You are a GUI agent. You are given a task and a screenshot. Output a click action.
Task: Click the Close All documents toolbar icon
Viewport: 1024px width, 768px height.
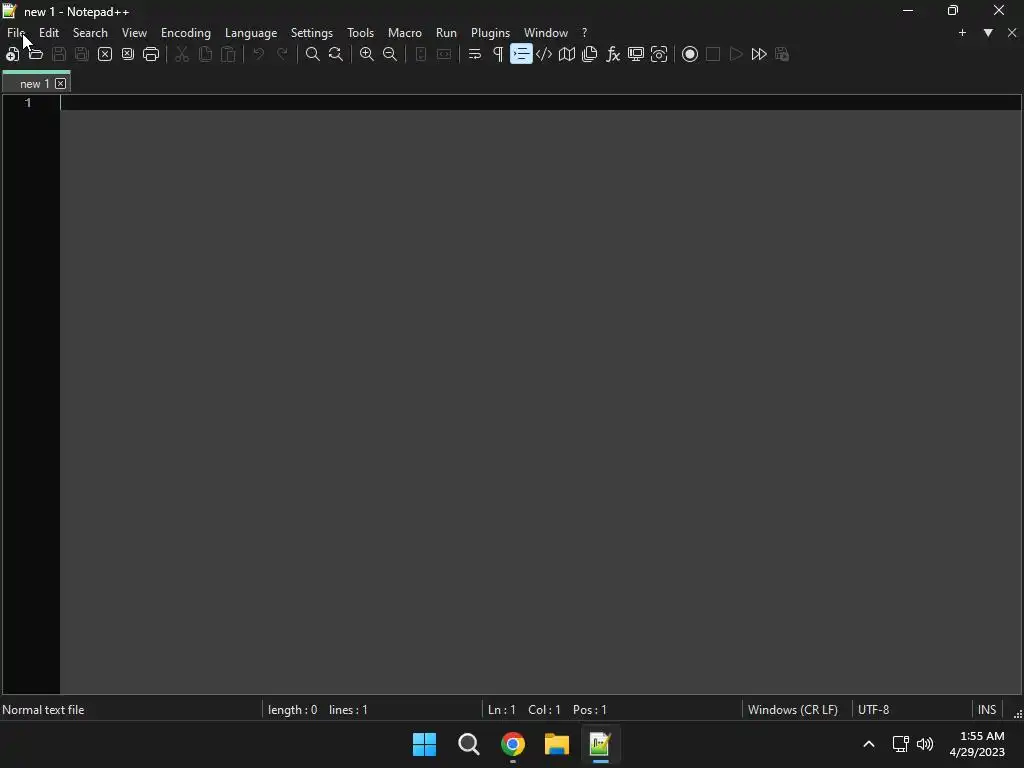coord(128,54)
